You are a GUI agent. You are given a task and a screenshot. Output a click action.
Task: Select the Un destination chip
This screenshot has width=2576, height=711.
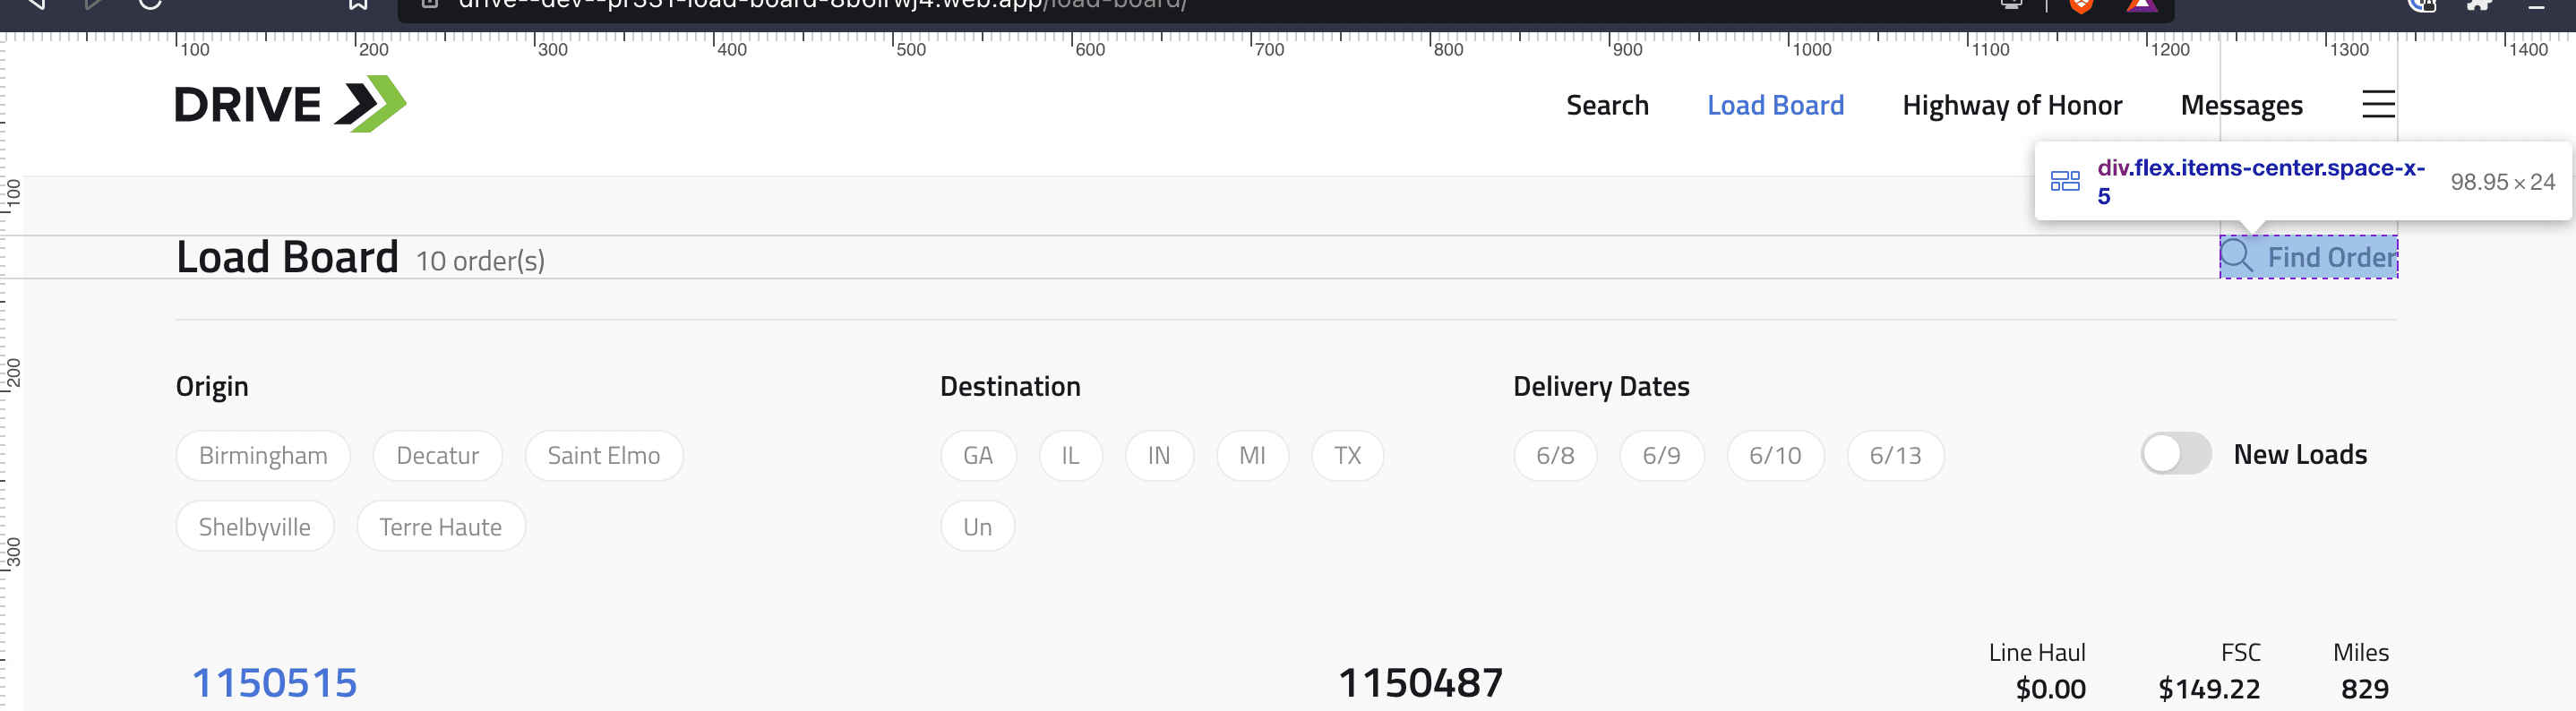[978, 527]
